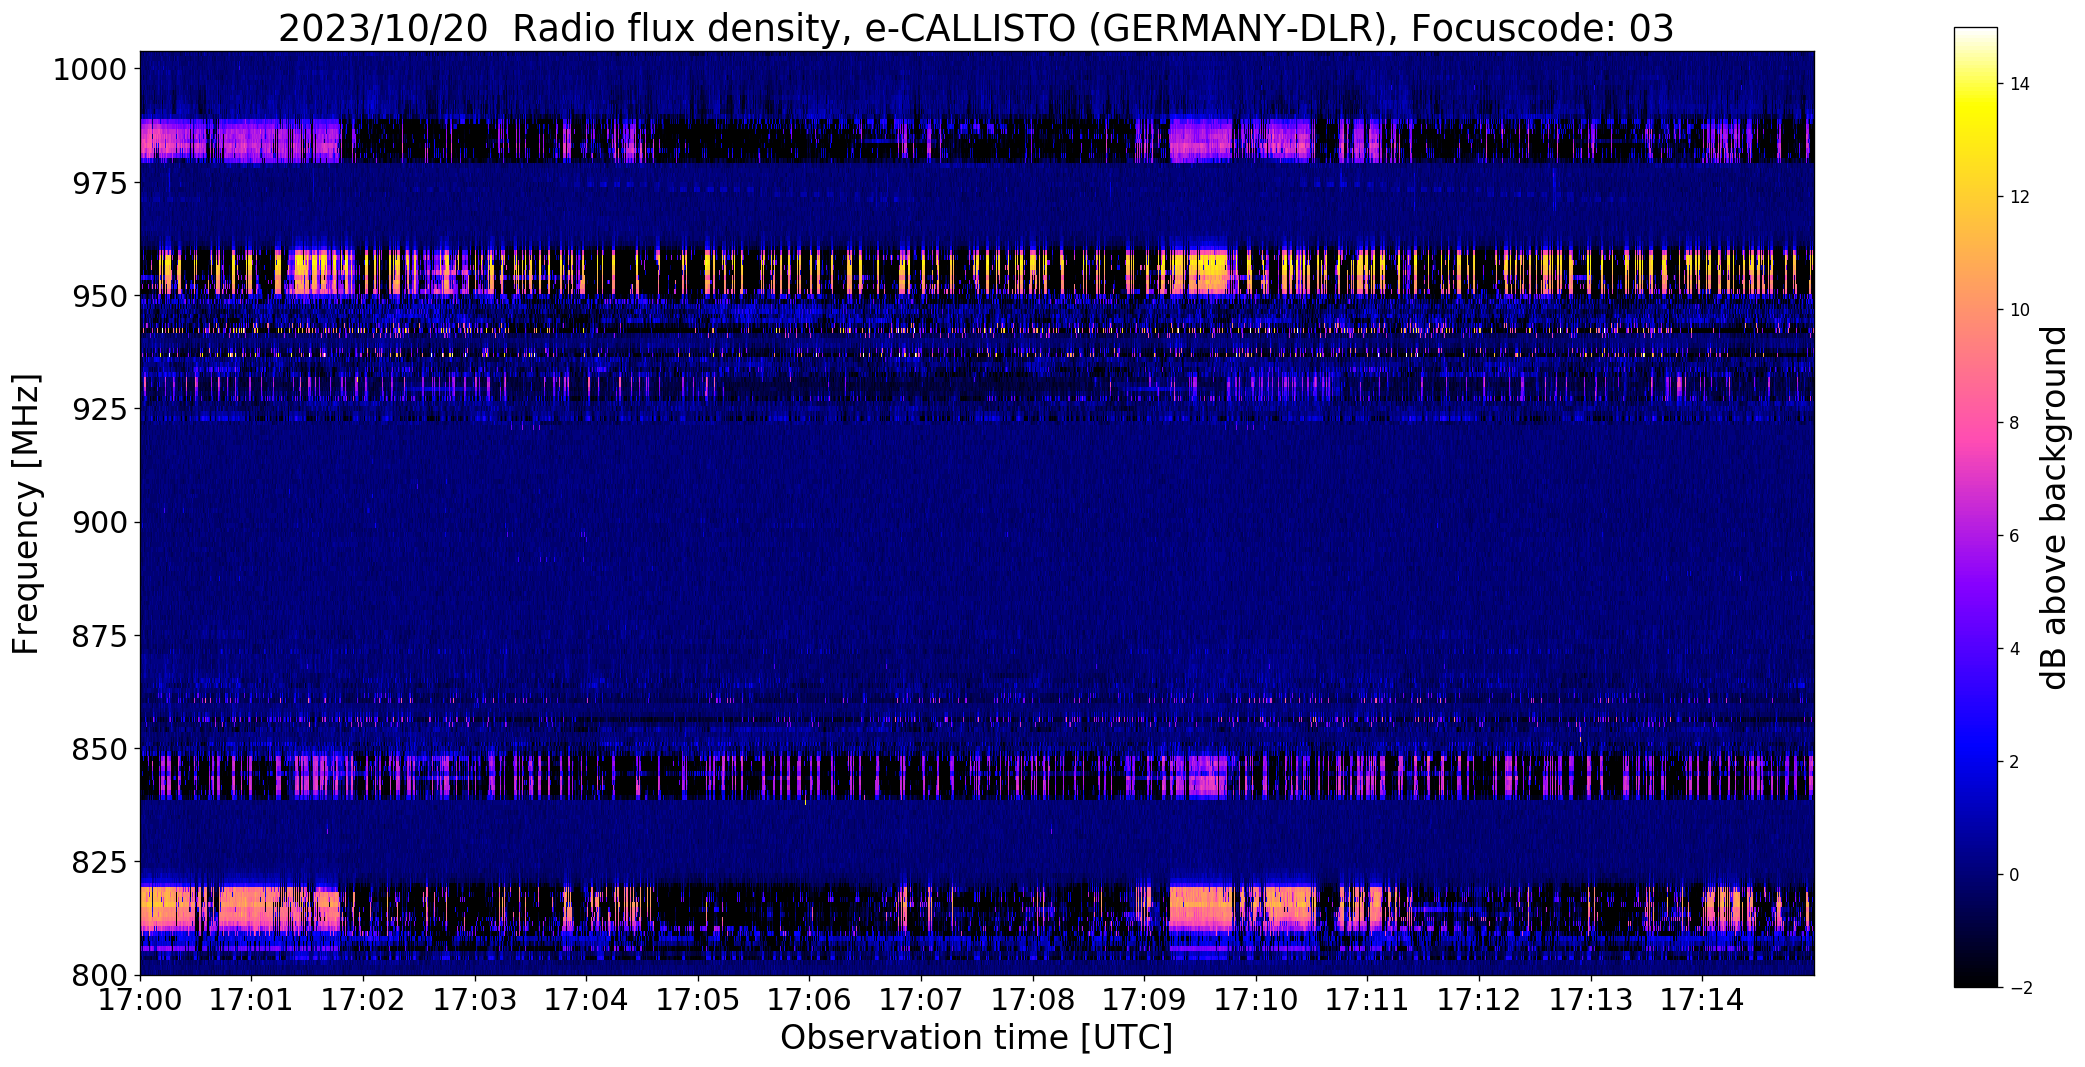Image resolution: width=2085 pixels, height=1067 pixels.
Task: Click the 800 MHz frequency tick label
Action: 99,974
